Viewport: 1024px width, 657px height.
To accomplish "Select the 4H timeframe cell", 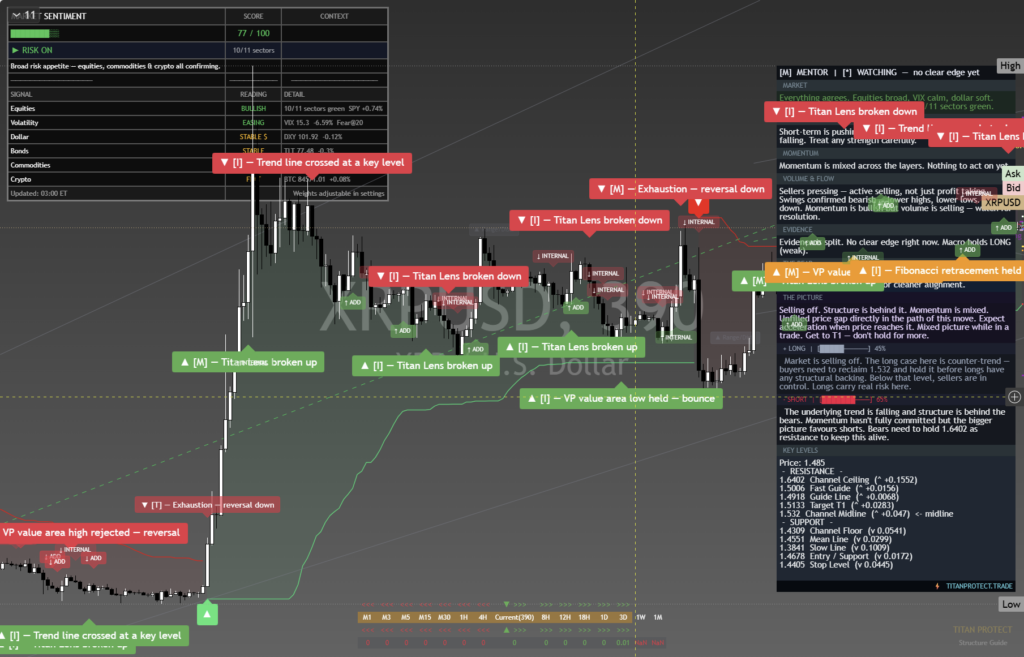I will [483, 617].
